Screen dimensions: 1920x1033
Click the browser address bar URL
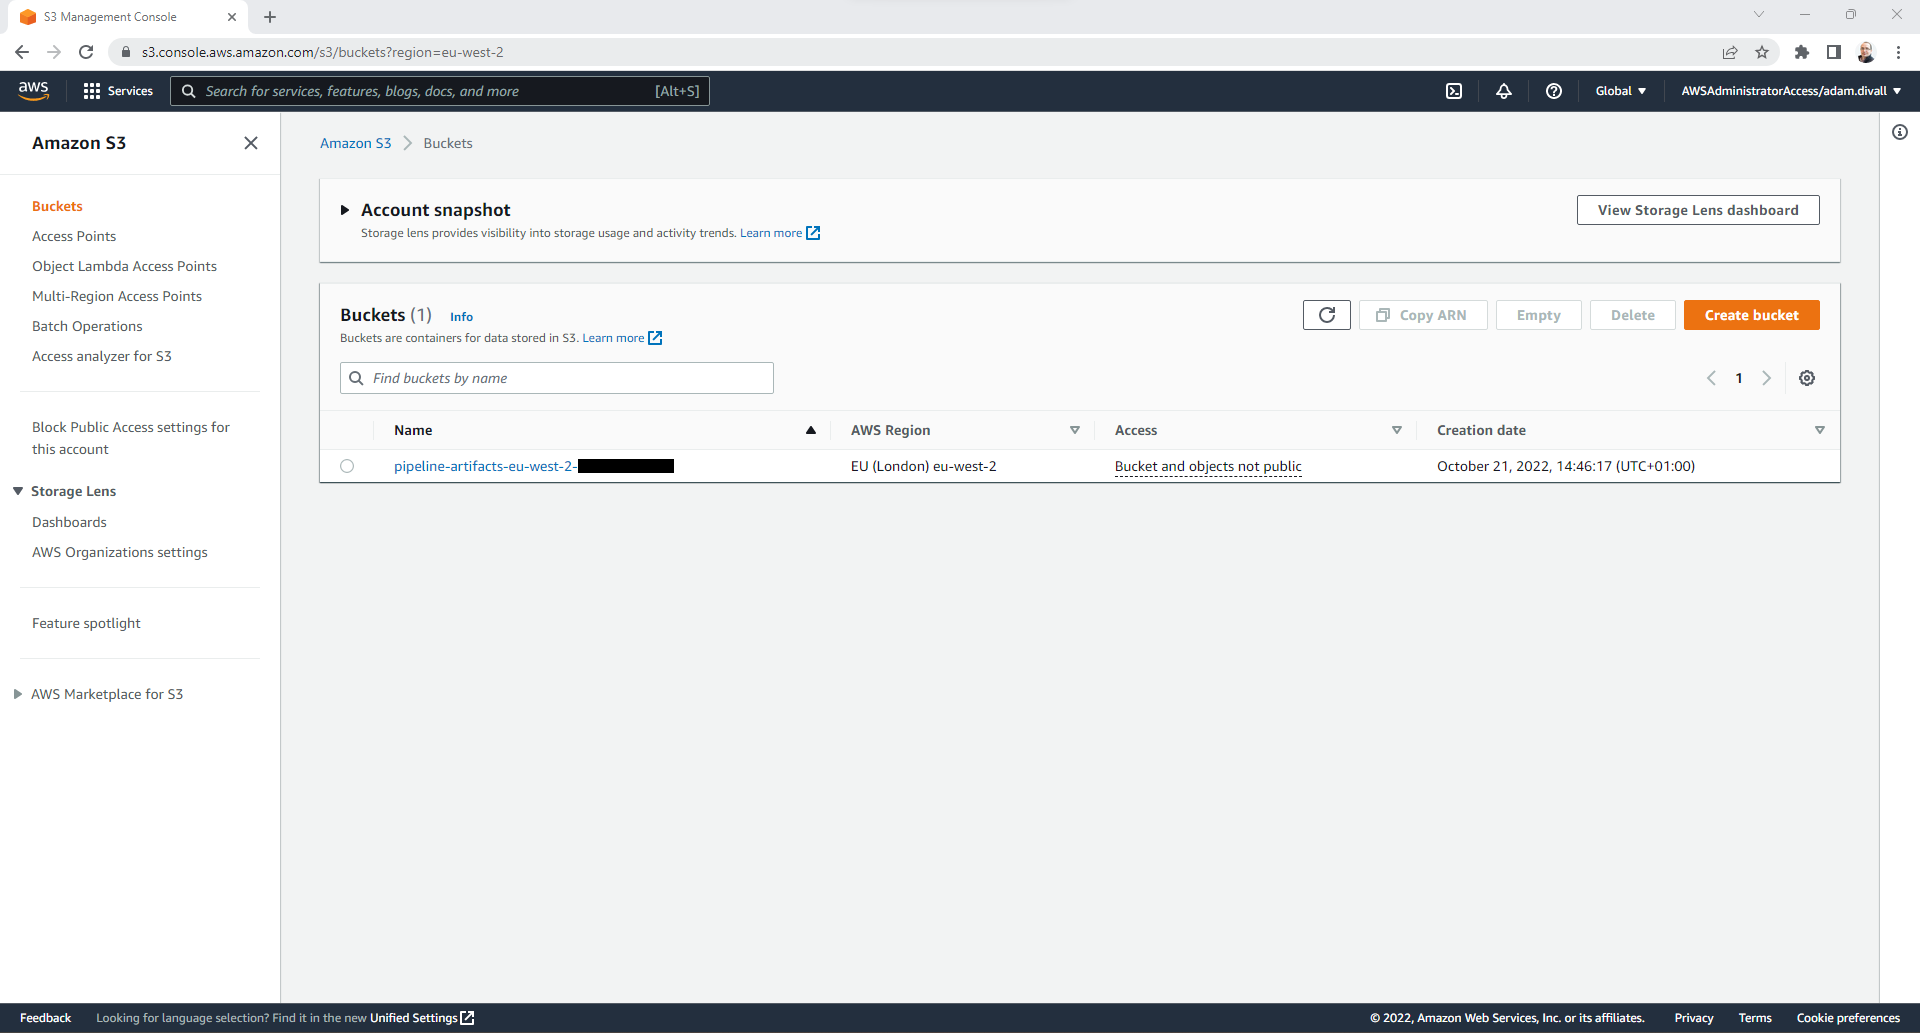pos(322,52)
